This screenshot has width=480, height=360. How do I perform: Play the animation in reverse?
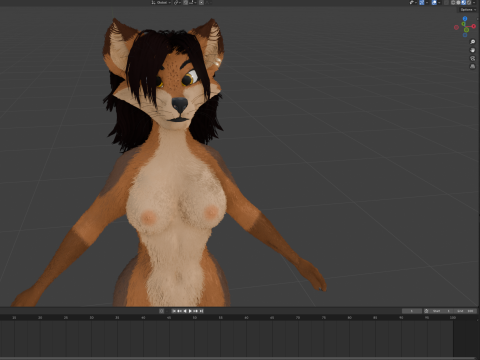[185, 311]
